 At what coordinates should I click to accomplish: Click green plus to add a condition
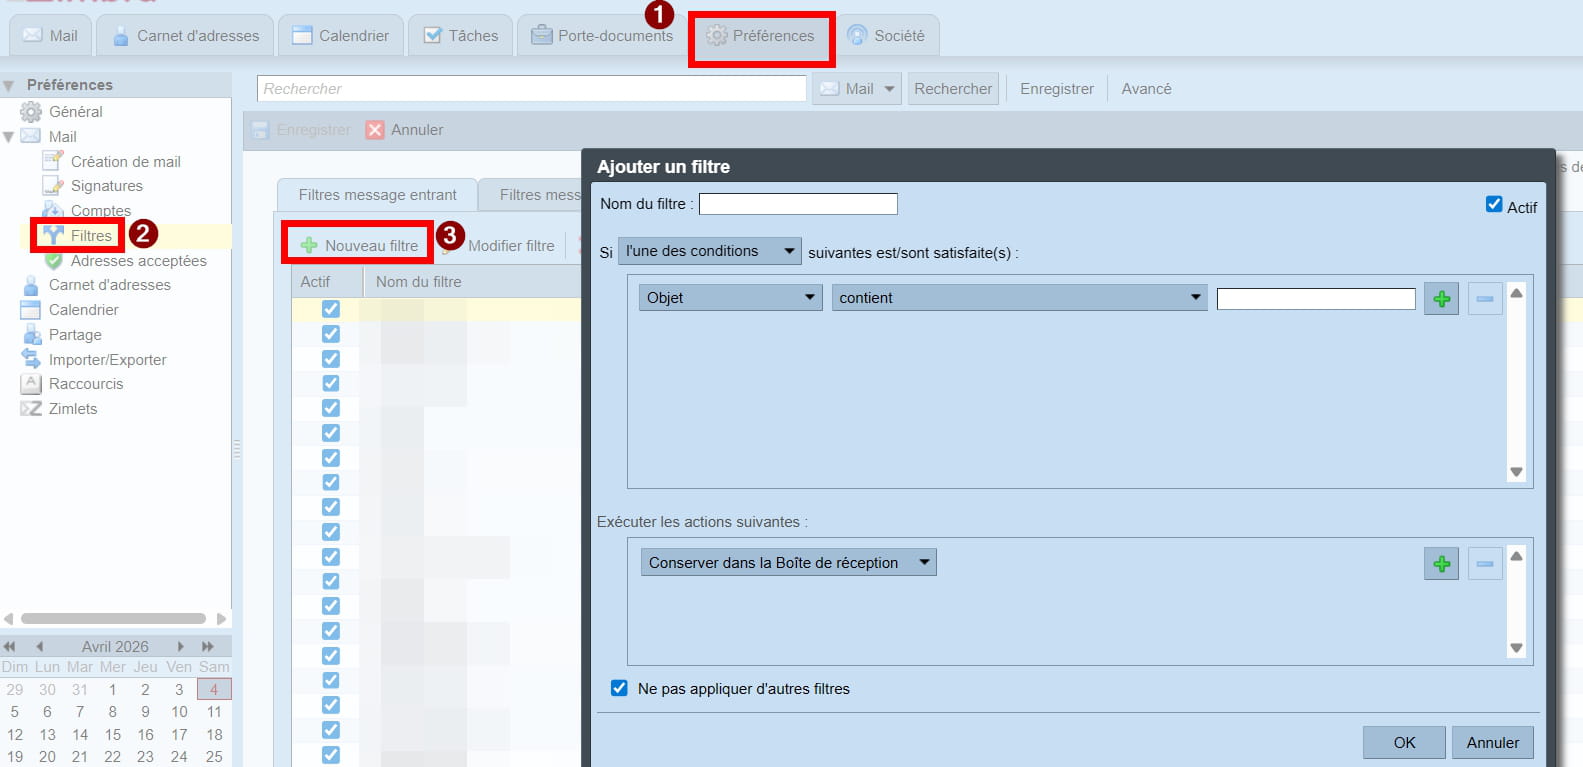point(1441,299)
